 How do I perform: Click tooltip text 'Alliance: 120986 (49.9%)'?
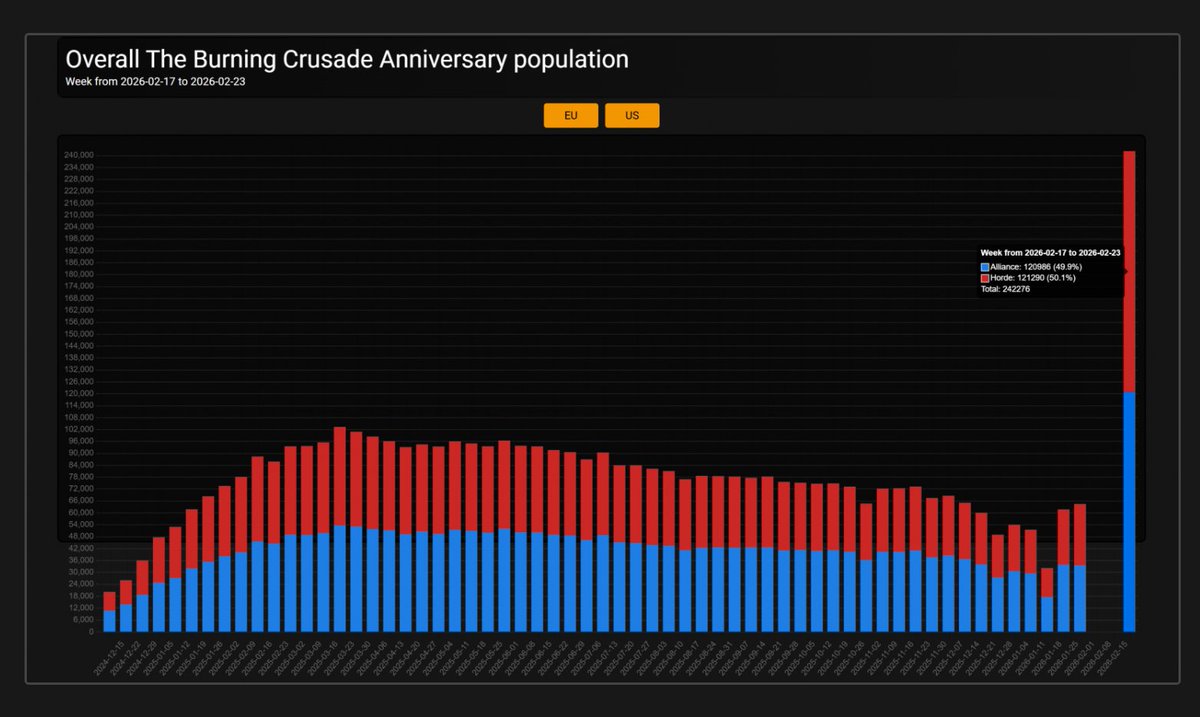[1036, 267]
